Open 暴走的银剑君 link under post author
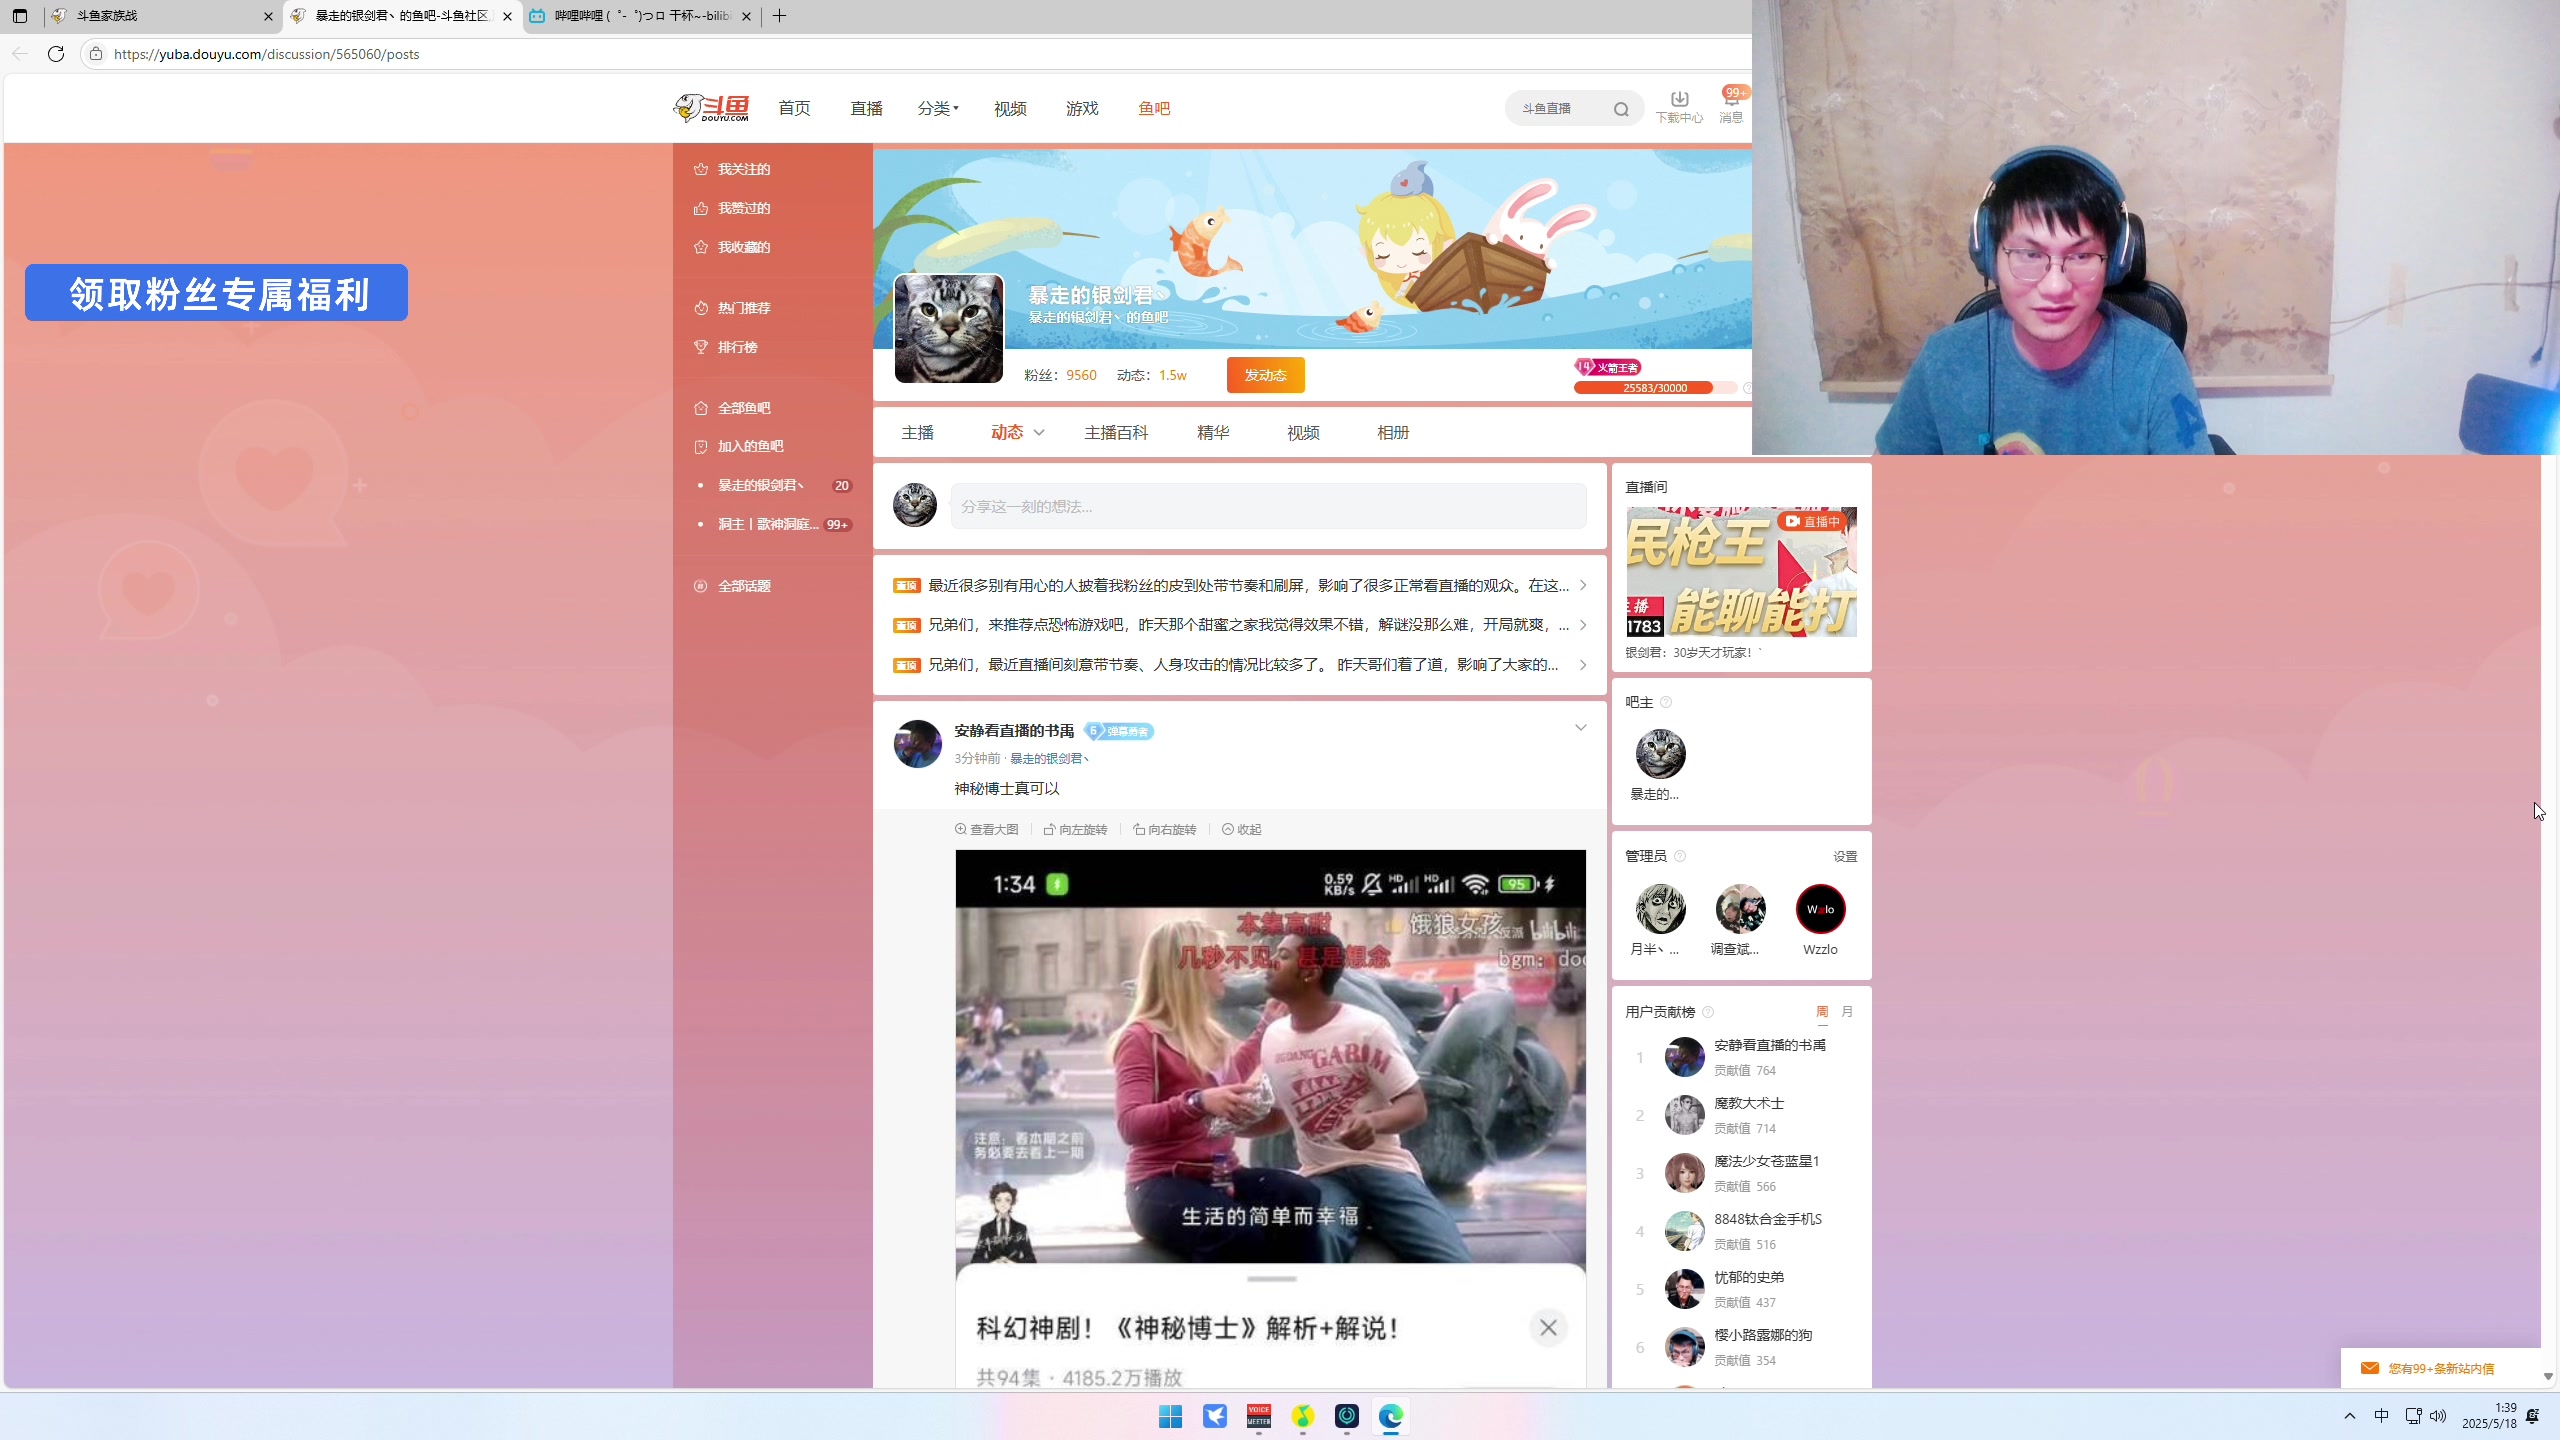 (1049, 759)
